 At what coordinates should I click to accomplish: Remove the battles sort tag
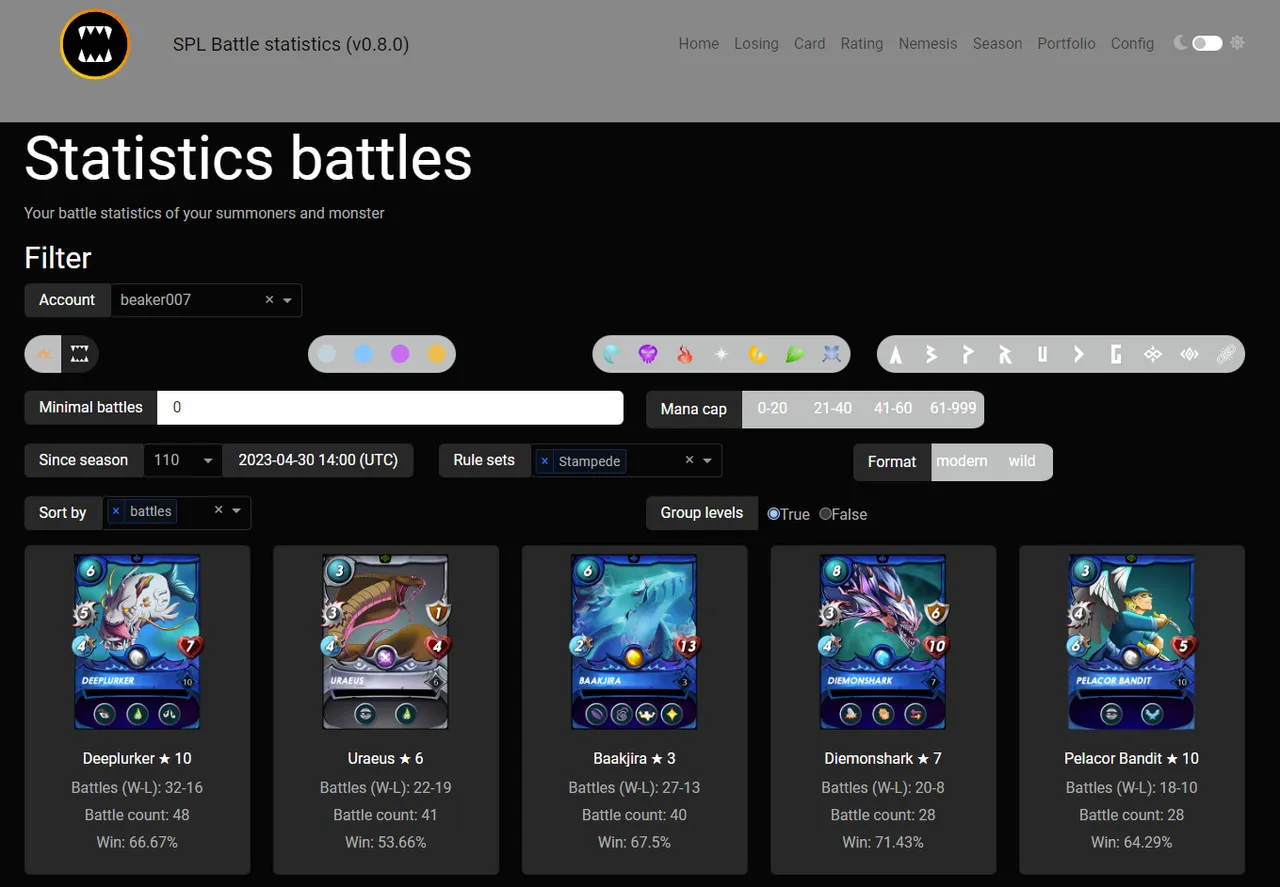[x=116, y=511]
